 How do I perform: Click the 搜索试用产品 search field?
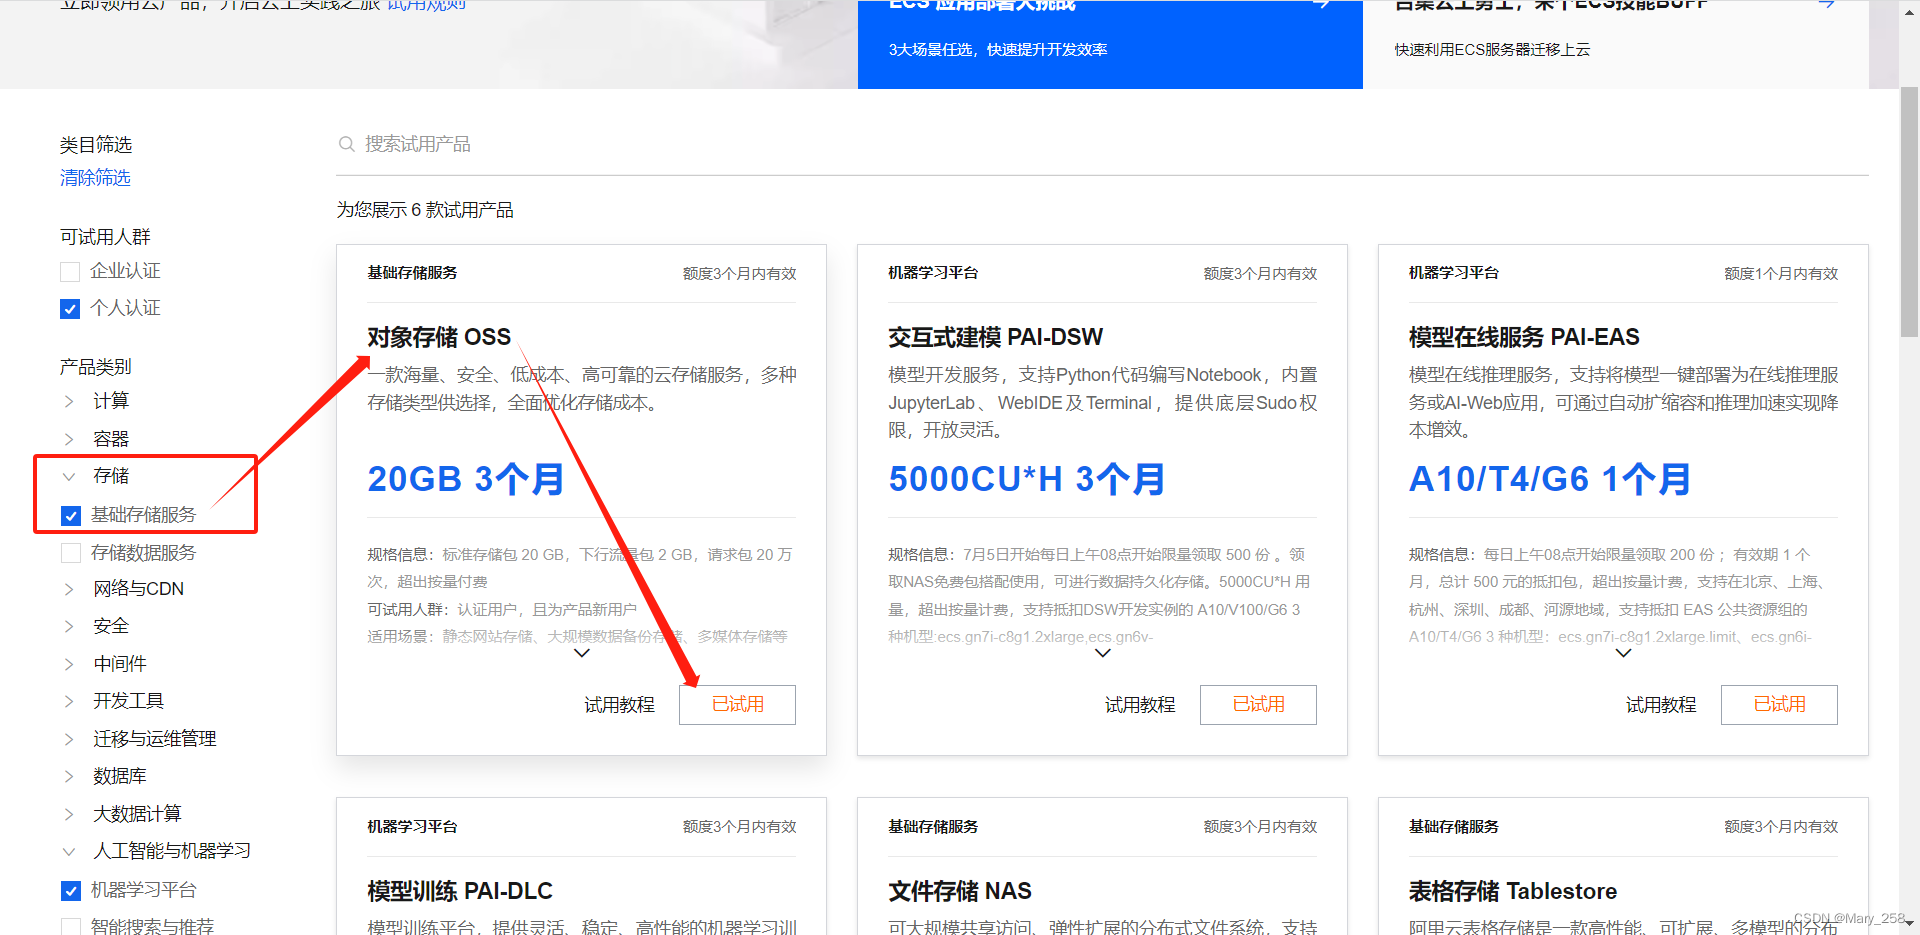point(420,143)
